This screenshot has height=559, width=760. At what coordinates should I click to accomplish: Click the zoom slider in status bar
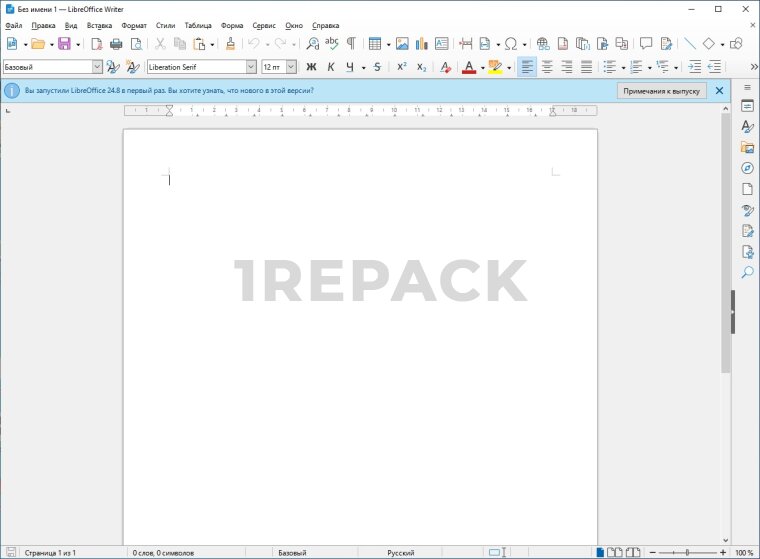tap(686, 552)
